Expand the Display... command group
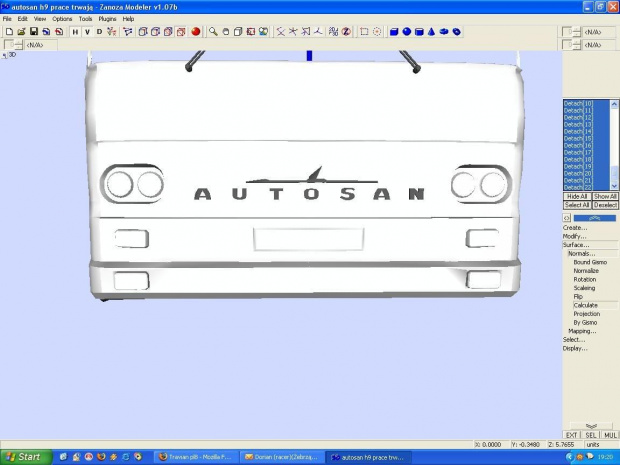This screenshot has width=620, height=465. (575, 348)
